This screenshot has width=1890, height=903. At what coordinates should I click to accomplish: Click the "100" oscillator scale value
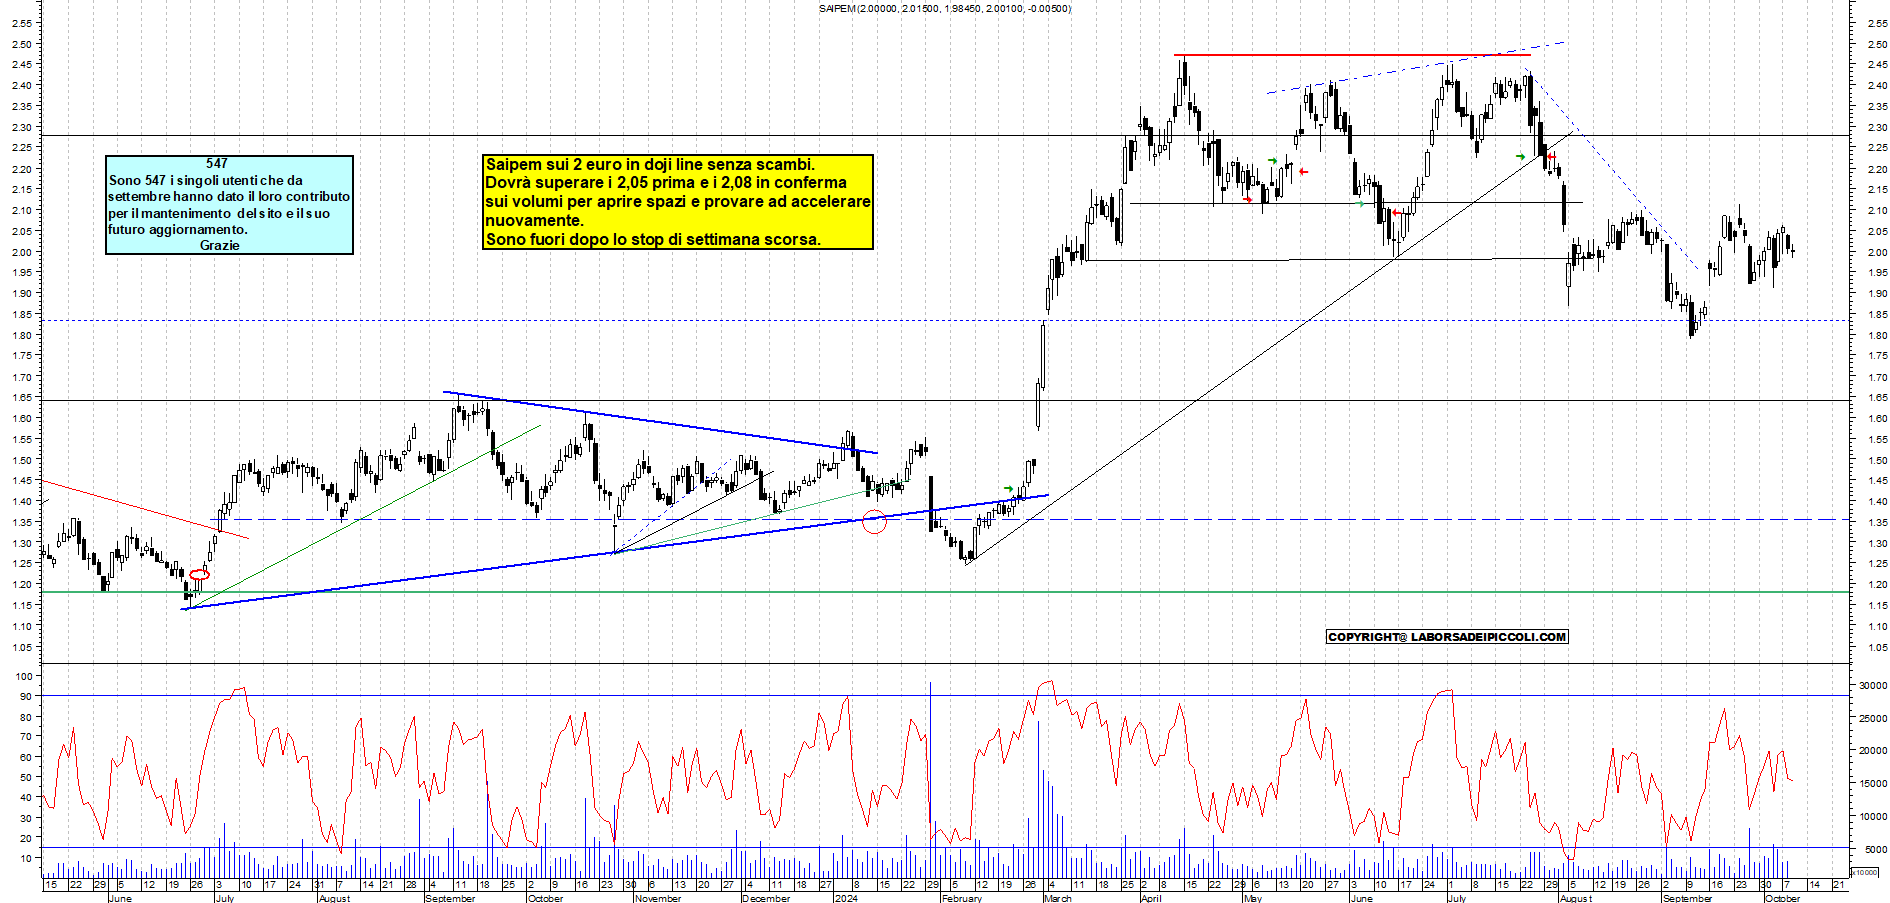[24, 676]
